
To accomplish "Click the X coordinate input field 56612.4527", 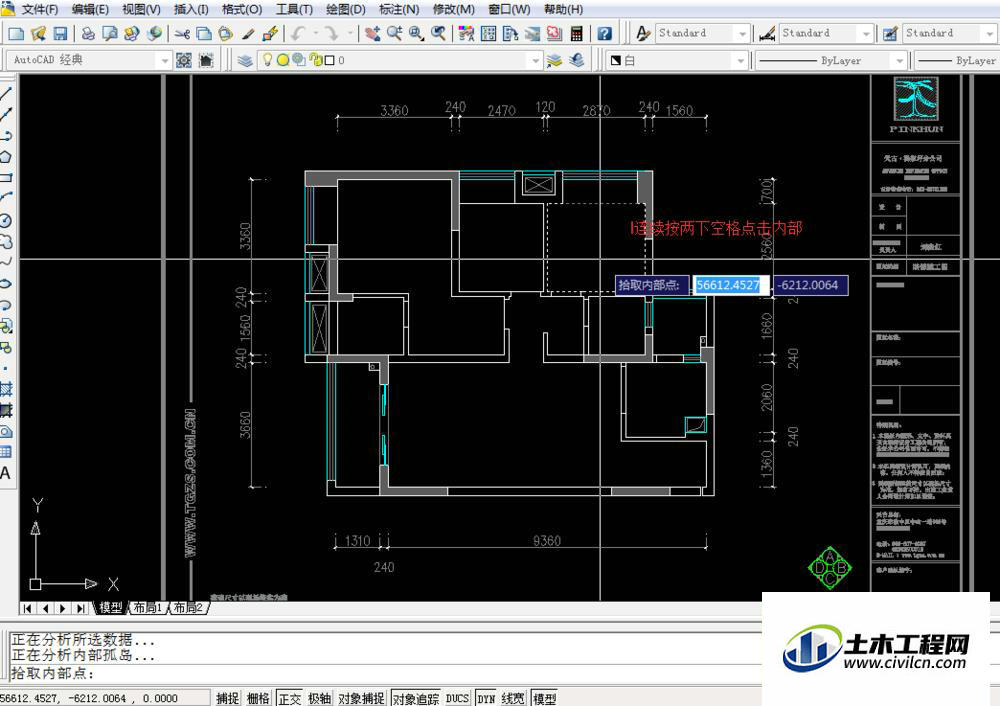I will click(x=730, y=285).
